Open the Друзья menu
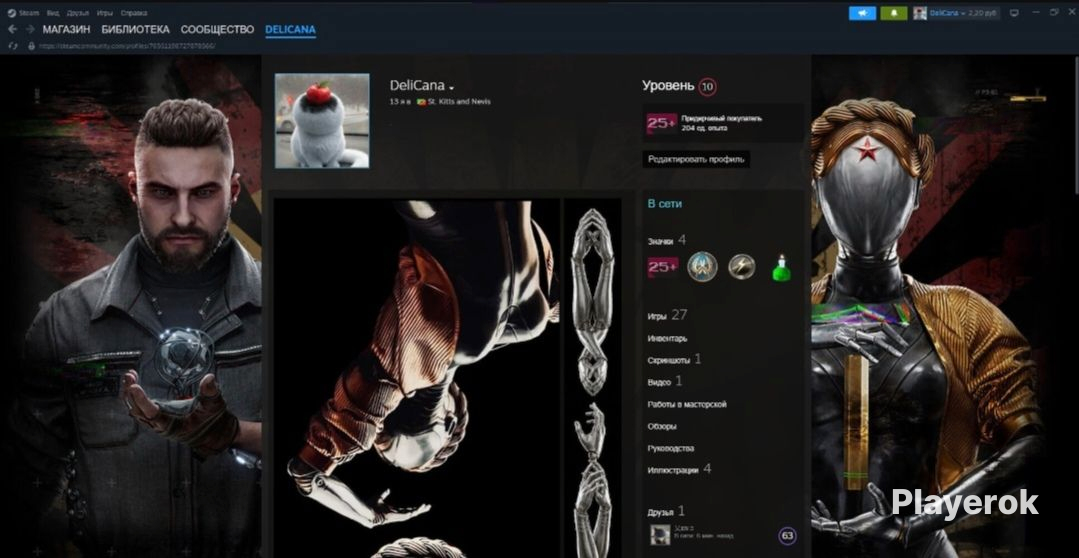 click(78, 13)
